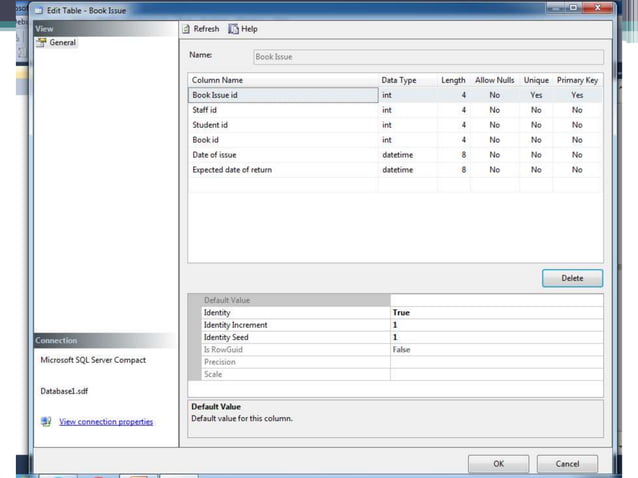Select the General page icon in View pane
638x478 pixels.
(42, 43)
